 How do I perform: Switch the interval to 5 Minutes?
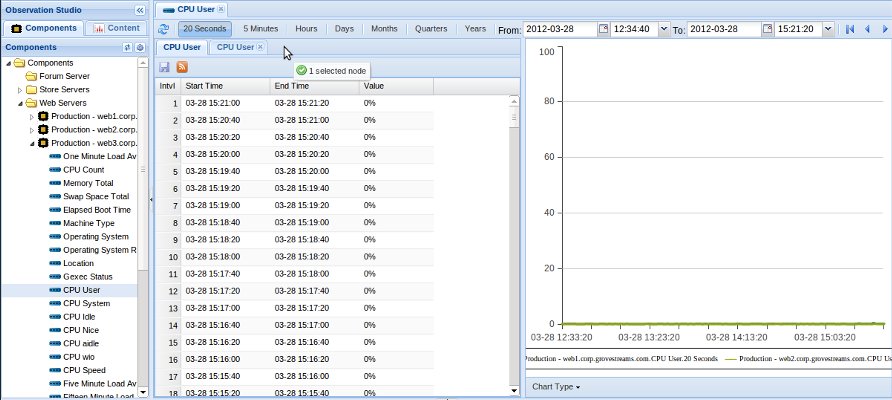click(260, 29)
